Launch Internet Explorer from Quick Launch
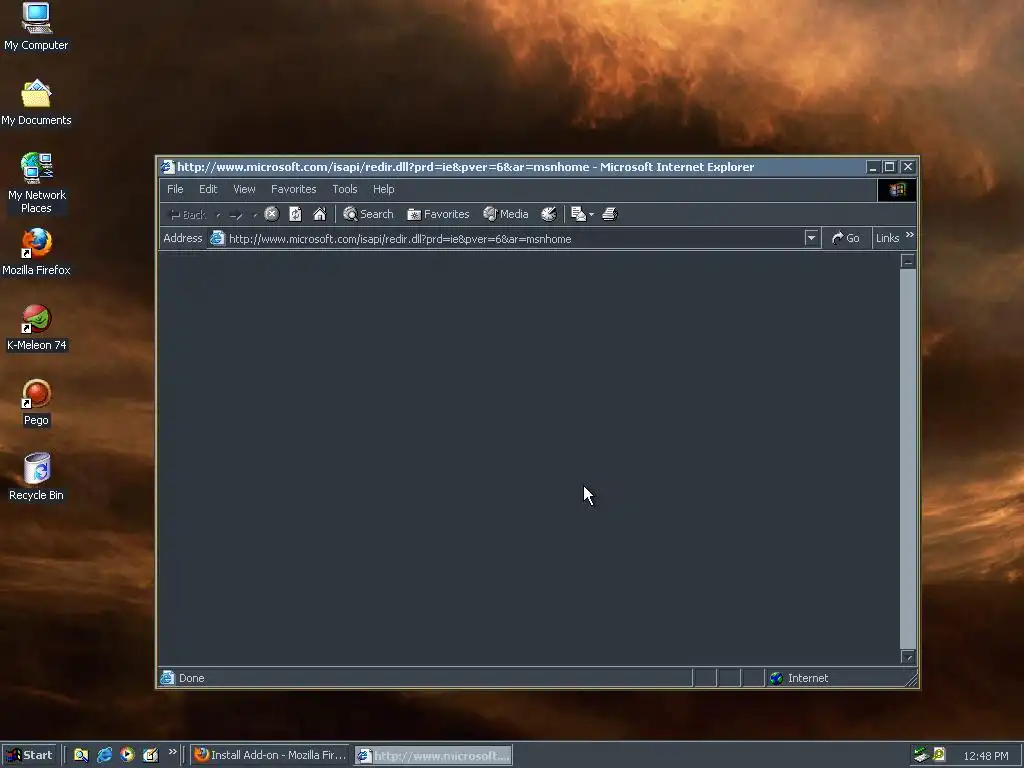 tap(104, 755)
